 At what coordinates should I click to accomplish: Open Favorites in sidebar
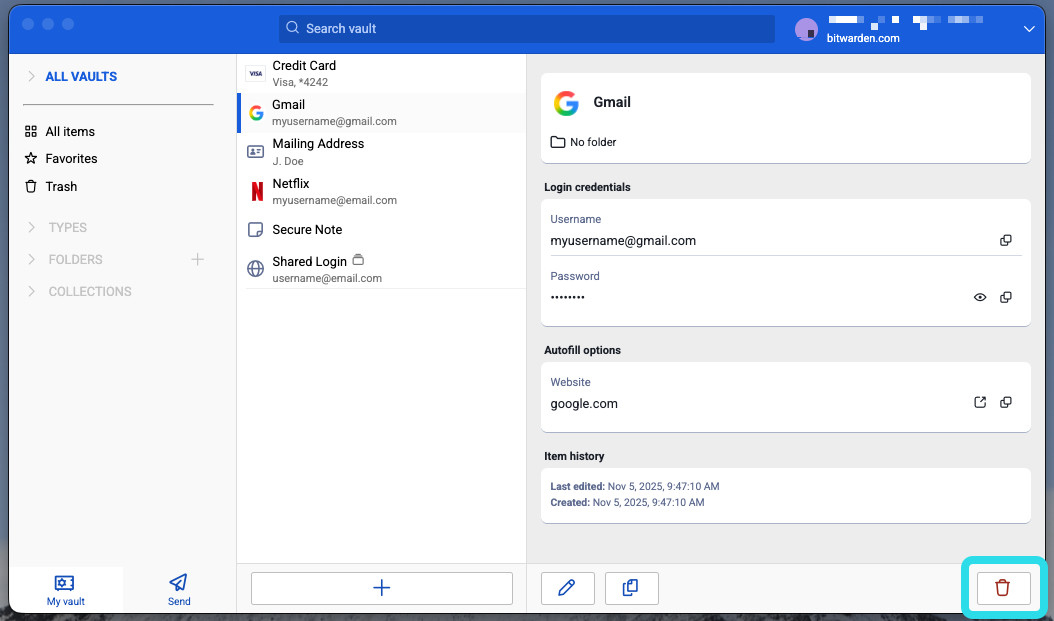coord(71,159)
